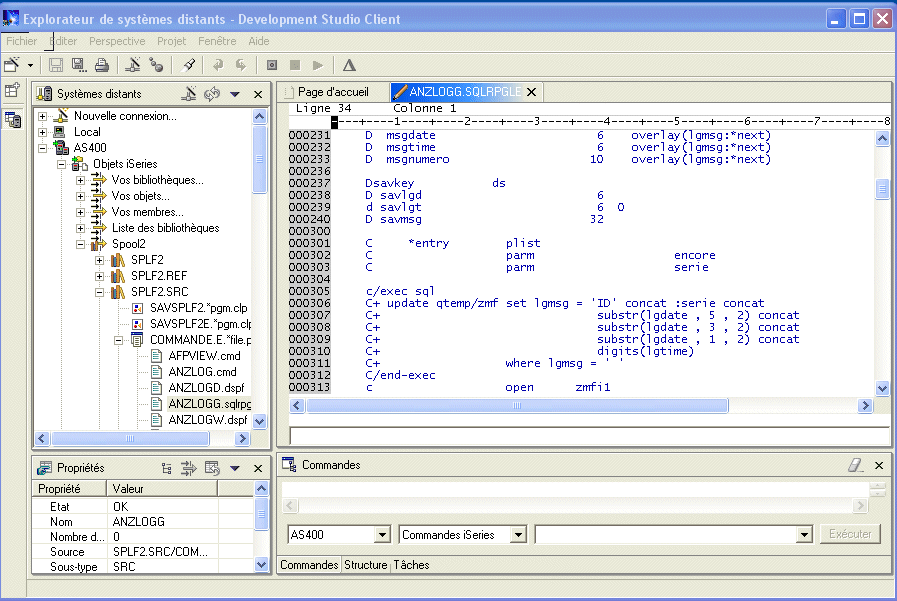The image size is (897, 601).
Task: Expand the SPLF2.REF library node
Action: tap(100, 276)
